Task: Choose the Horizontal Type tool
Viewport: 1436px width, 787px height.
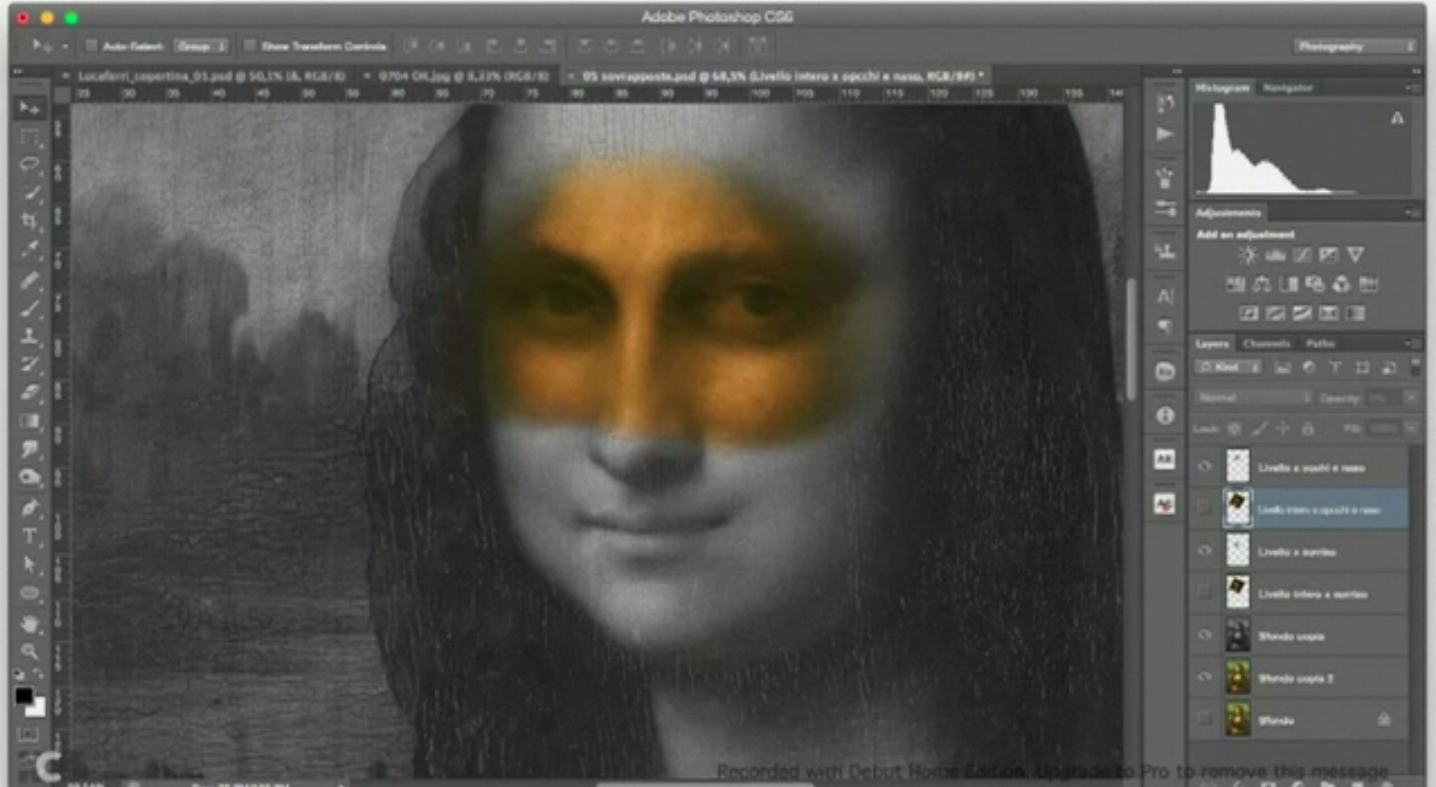Action: [30, 536]
